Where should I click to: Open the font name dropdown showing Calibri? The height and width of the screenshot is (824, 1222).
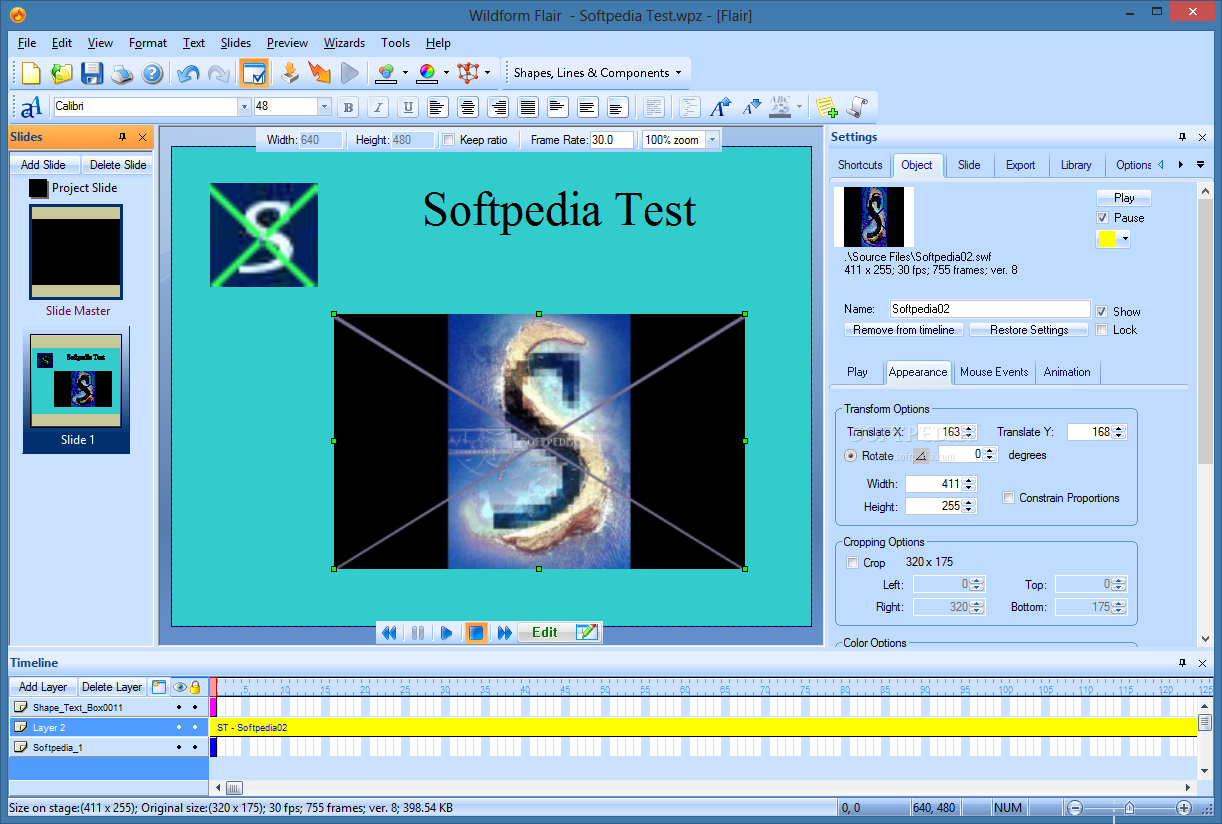244,107
